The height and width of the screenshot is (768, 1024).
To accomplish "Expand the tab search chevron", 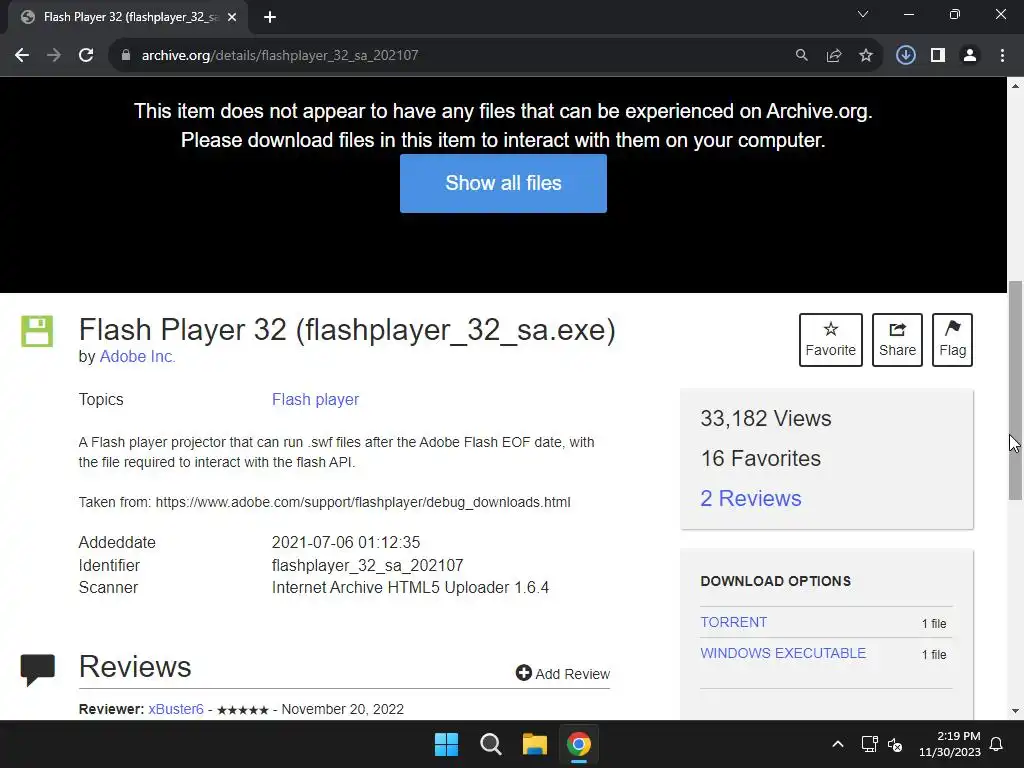I will pos(863,14).
